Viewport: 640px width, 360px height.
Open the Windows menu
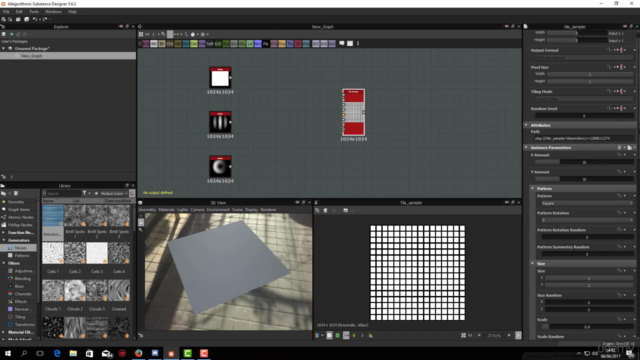point(53,12)
